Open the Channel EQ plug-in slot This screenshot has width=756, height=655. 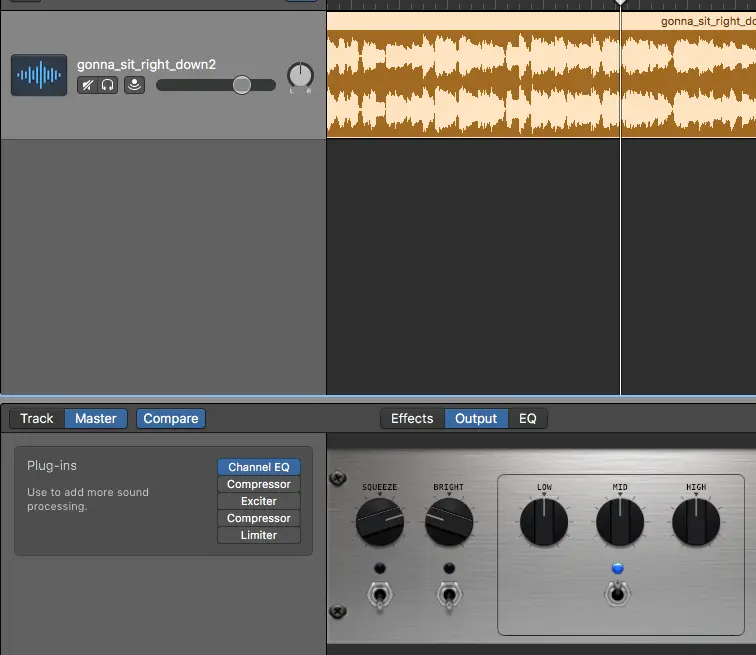click(x=259, y=467)
